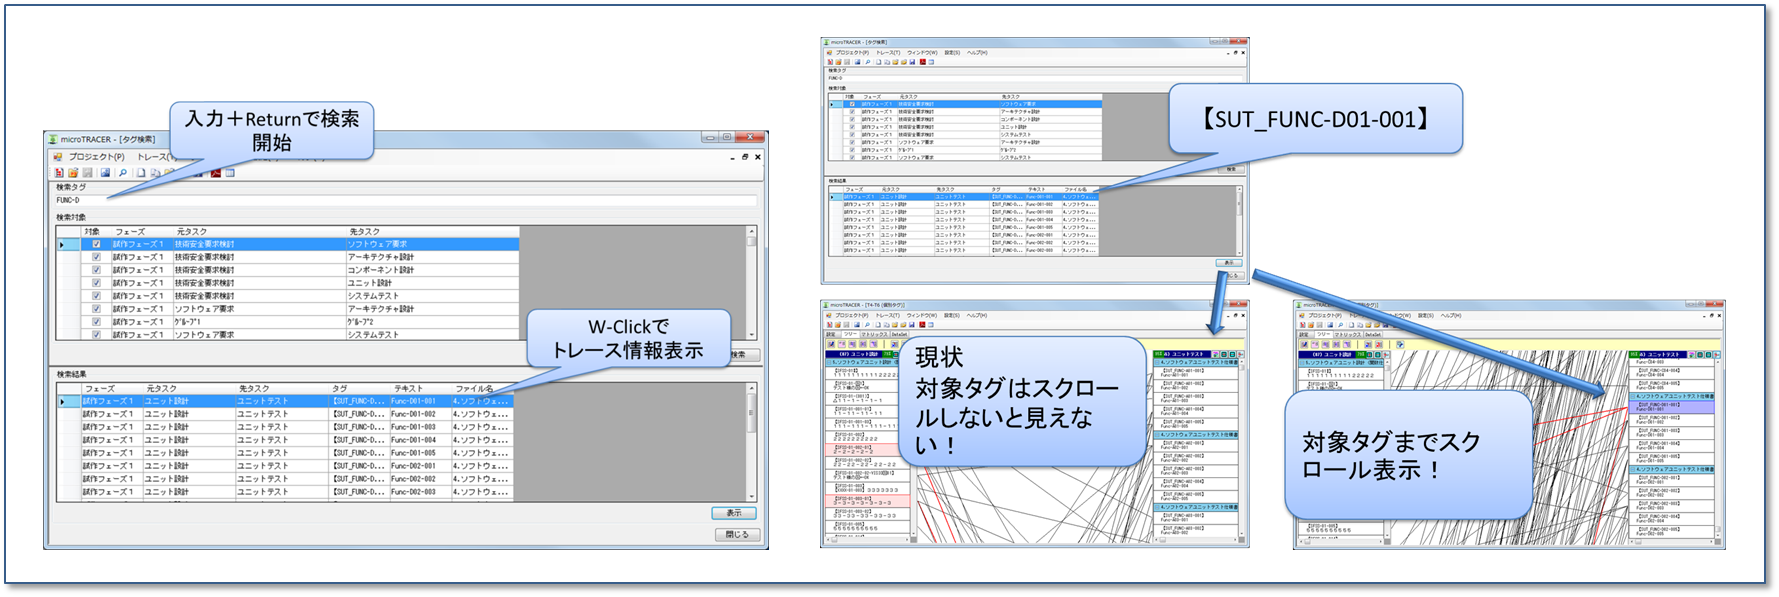Click ファイル名 column header in large window 検索結果 table
The height and width of the screenshot is (597, 1779).
point(481,388)
